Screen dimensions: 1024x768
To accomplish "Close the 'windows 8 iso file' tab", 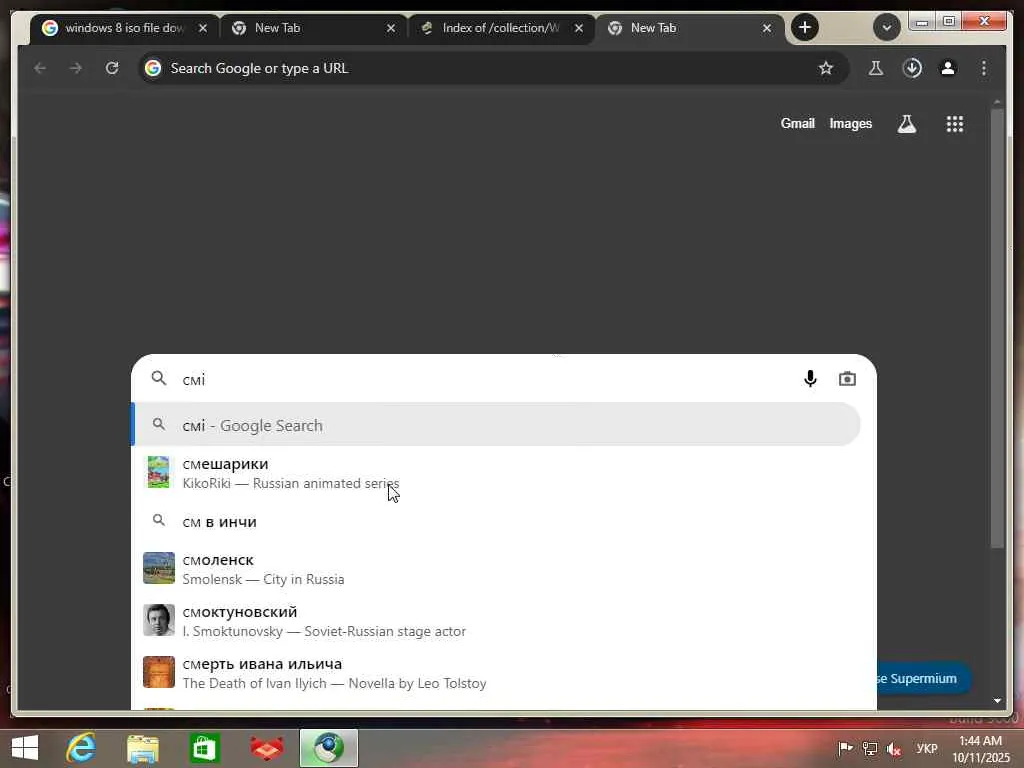I will pos(202,28).
